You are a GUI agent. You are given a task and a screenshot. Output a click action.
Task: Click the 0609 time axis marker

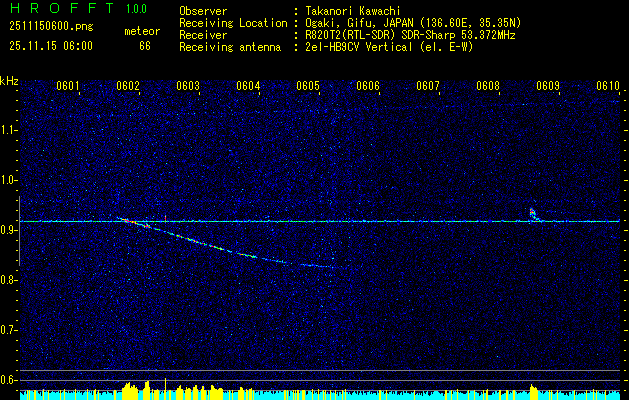pos(548,86)
